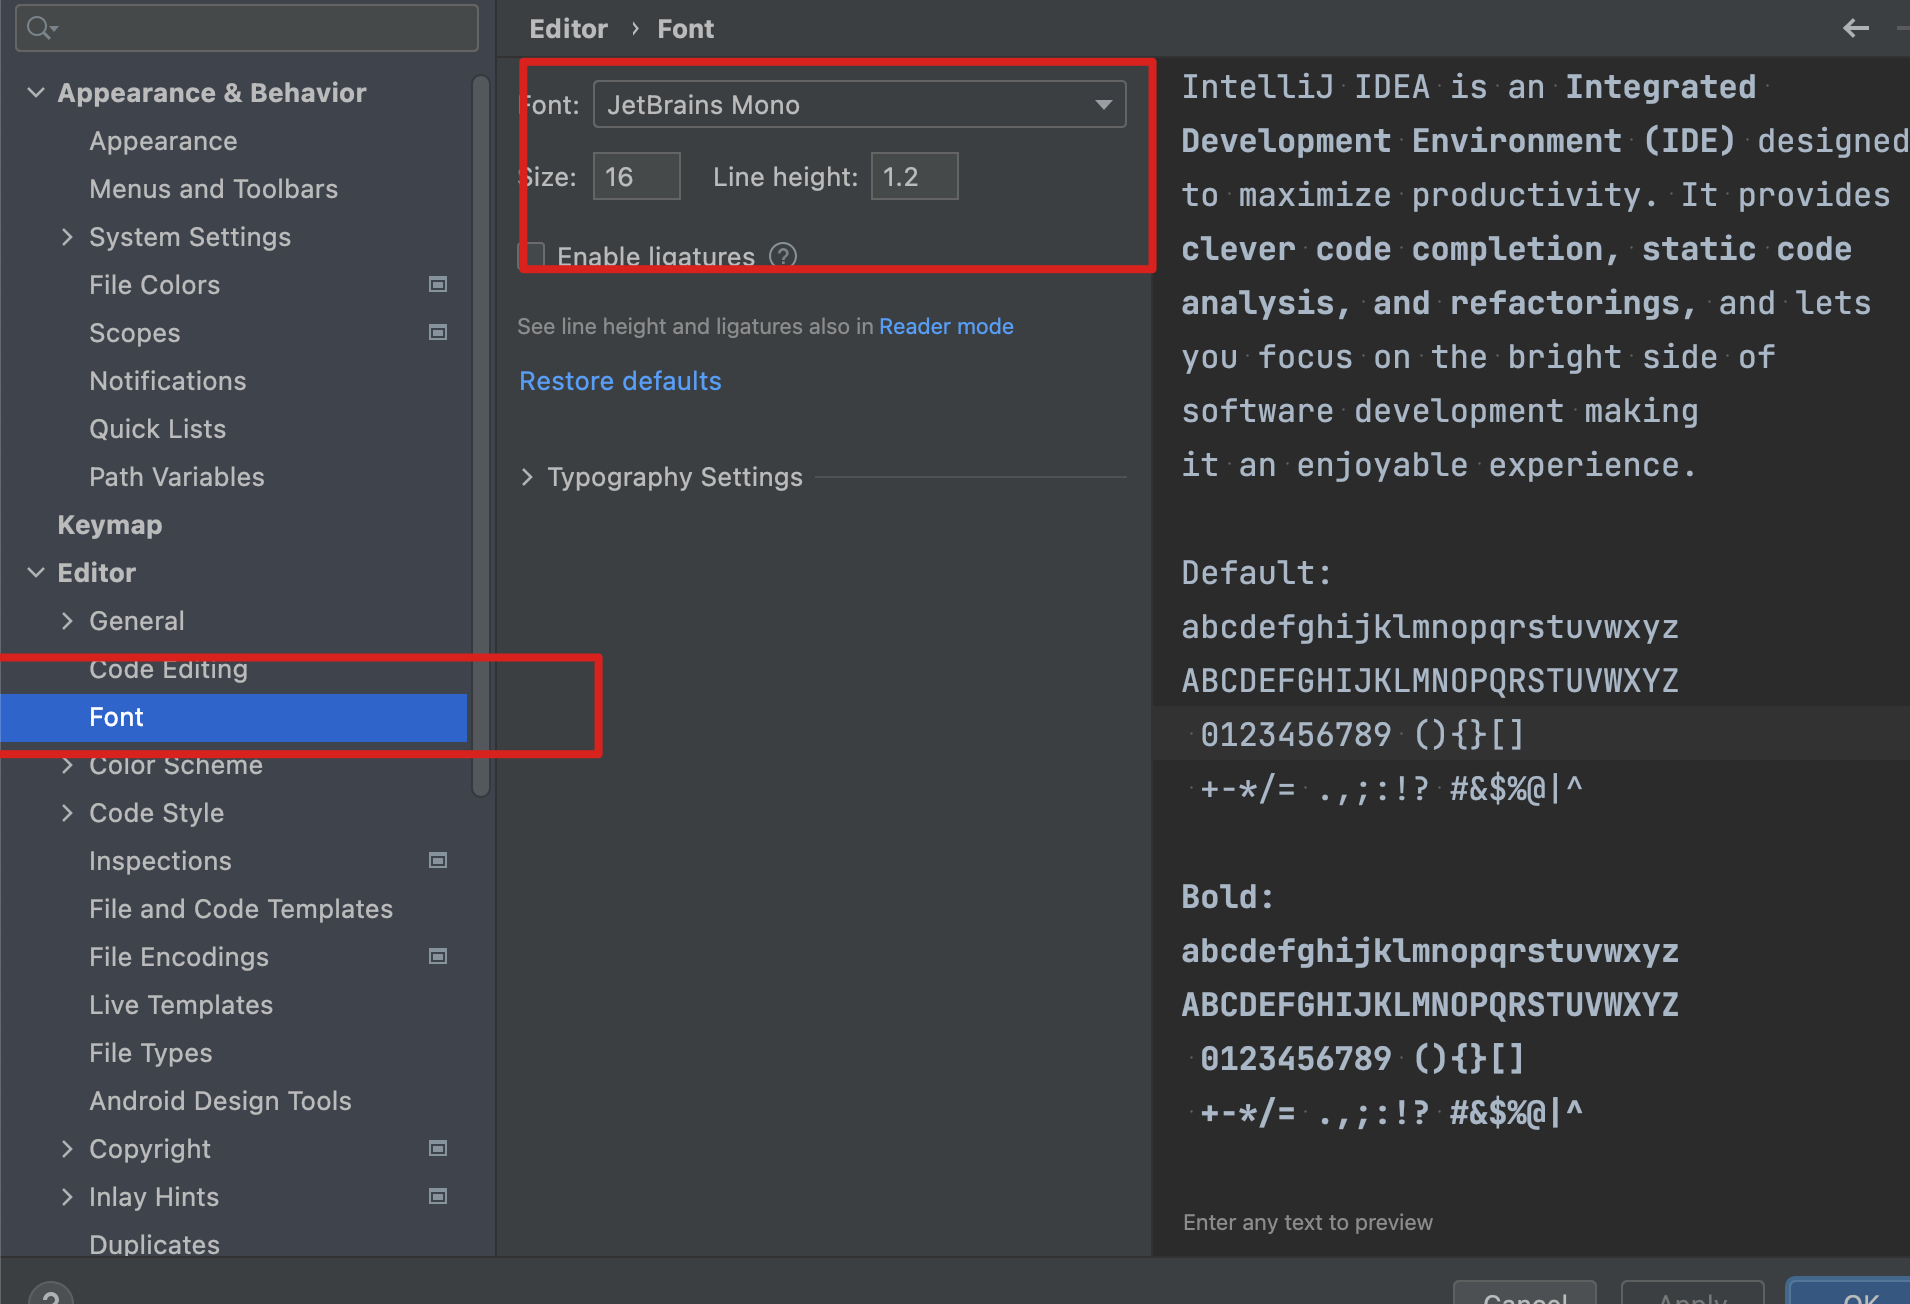The width and height of the screenshot is (1910, 1304).
Task: Click 'Enter any text to preview' hint
Action: [x=1307, y=1222]
